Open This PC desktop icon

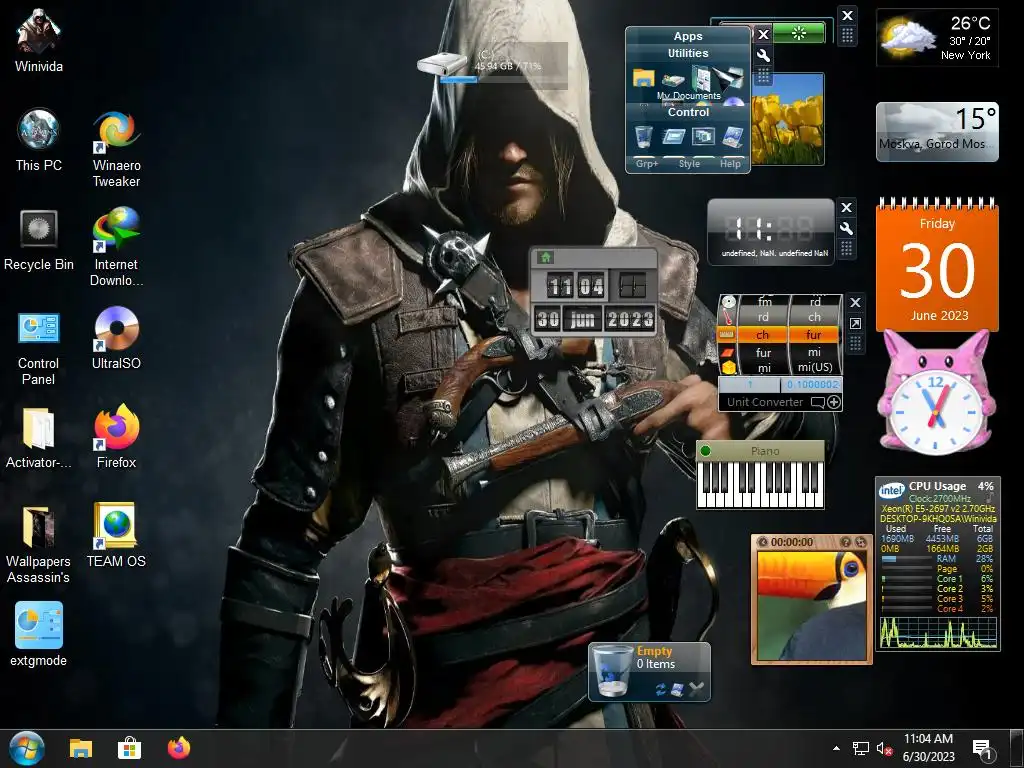point(39,140)
